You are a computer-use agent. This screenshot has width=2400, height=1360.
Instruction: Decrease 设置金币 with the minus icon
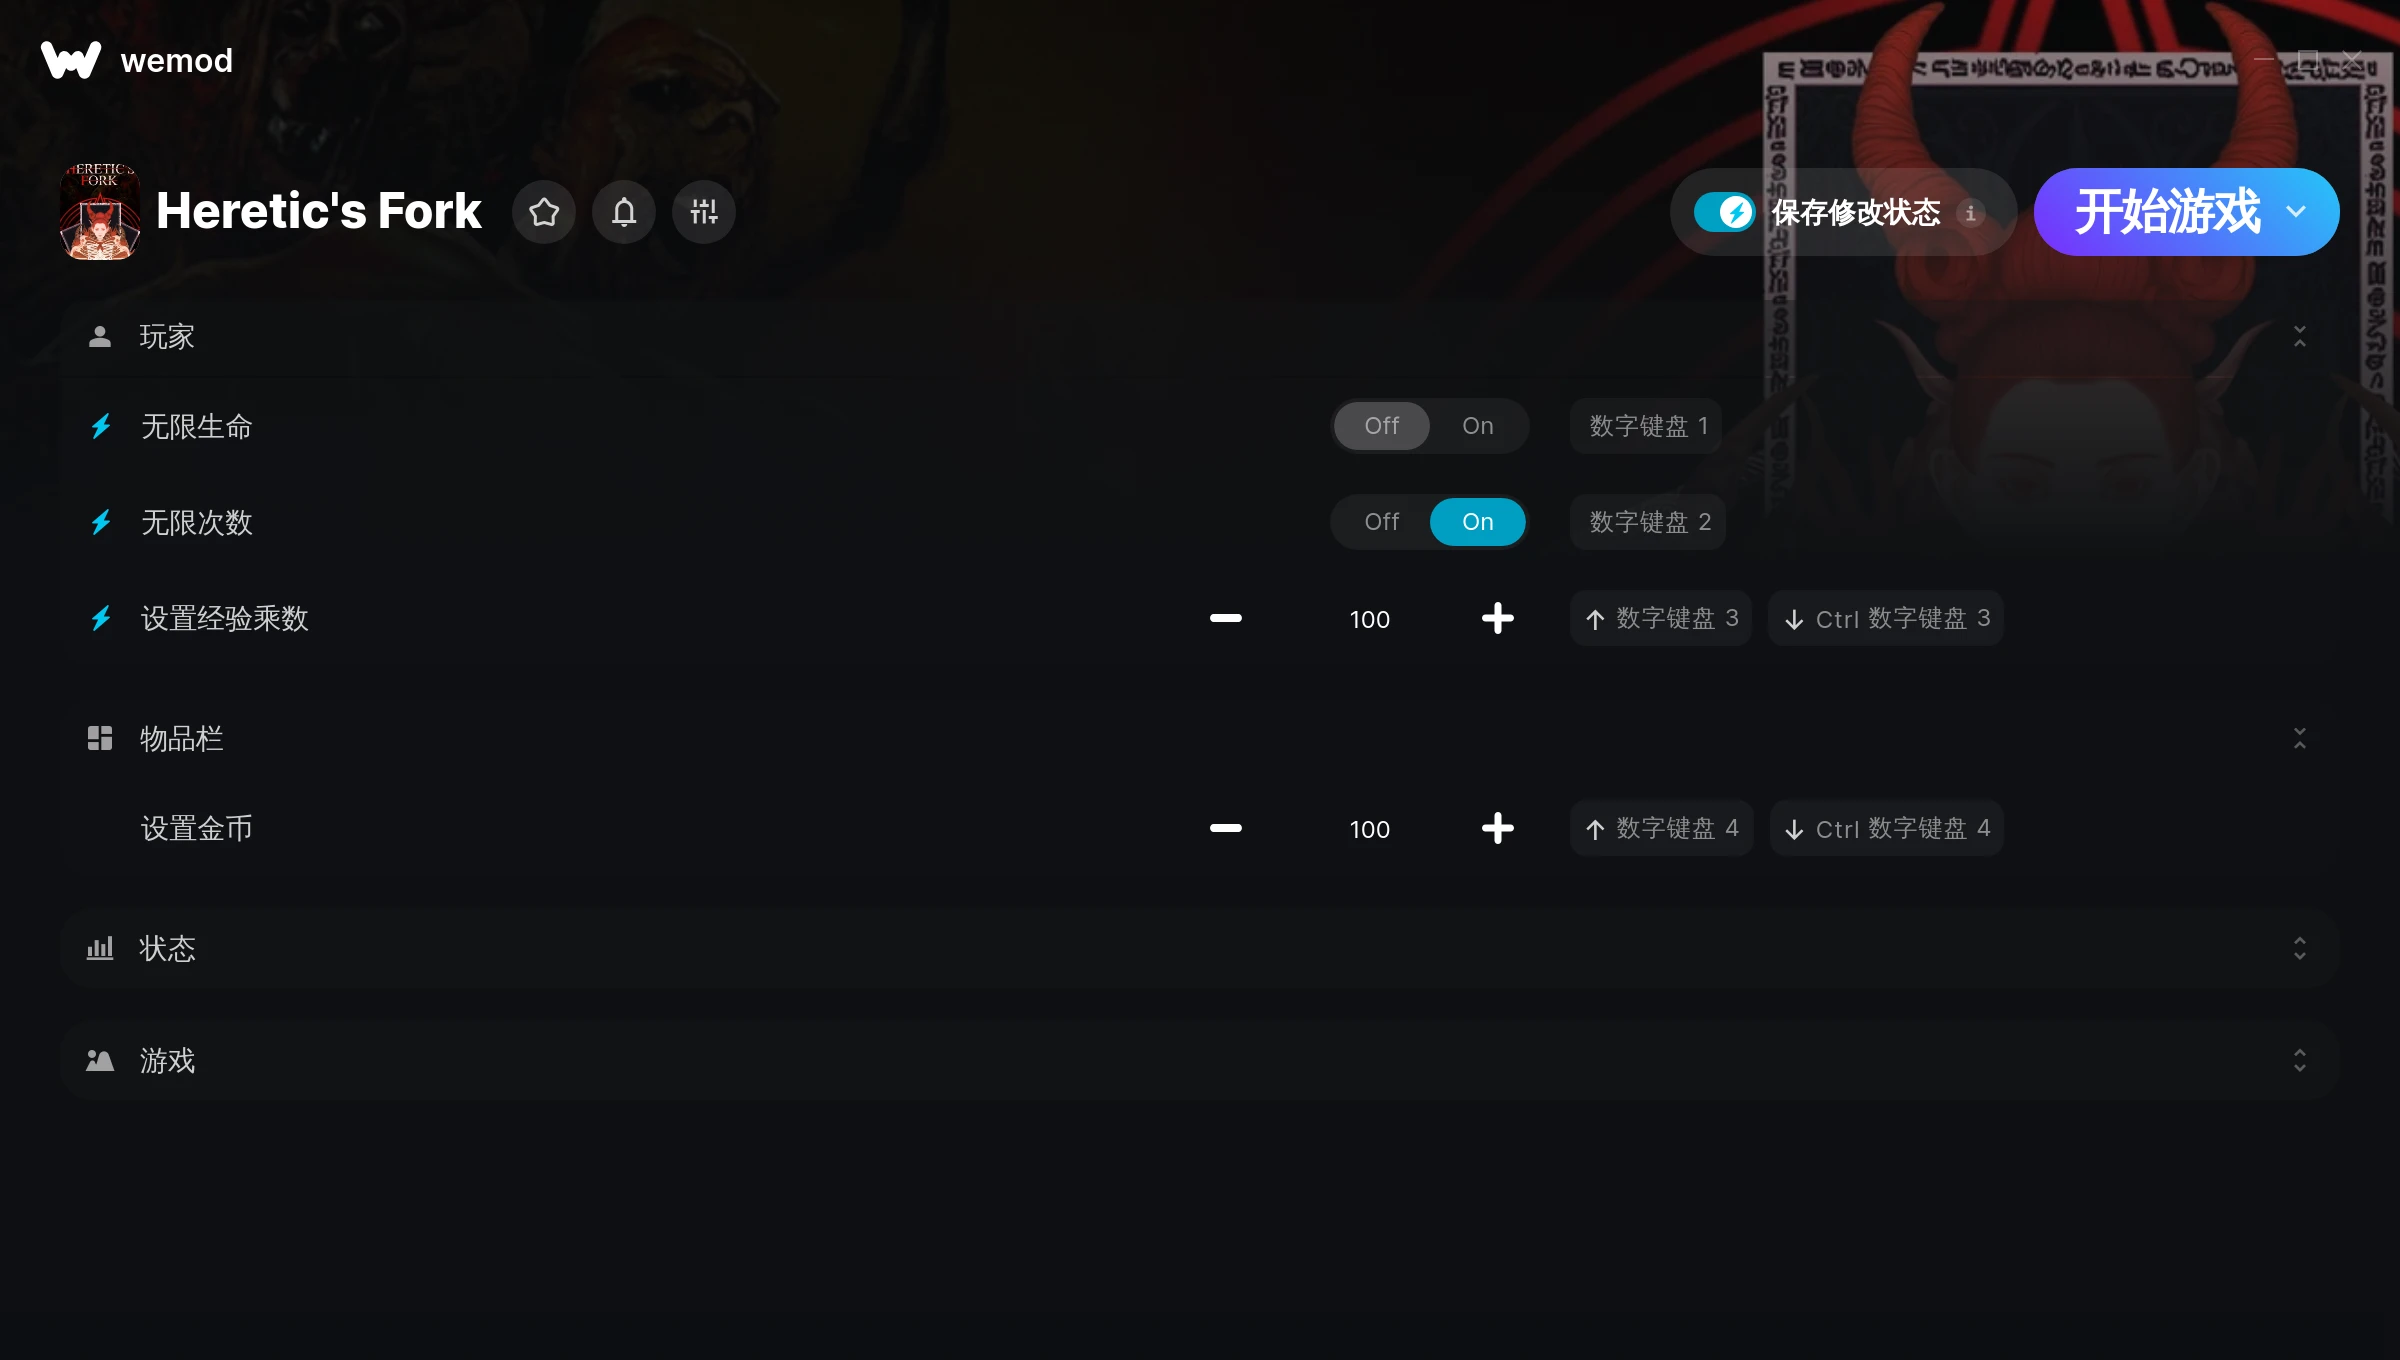[1226, 828]
